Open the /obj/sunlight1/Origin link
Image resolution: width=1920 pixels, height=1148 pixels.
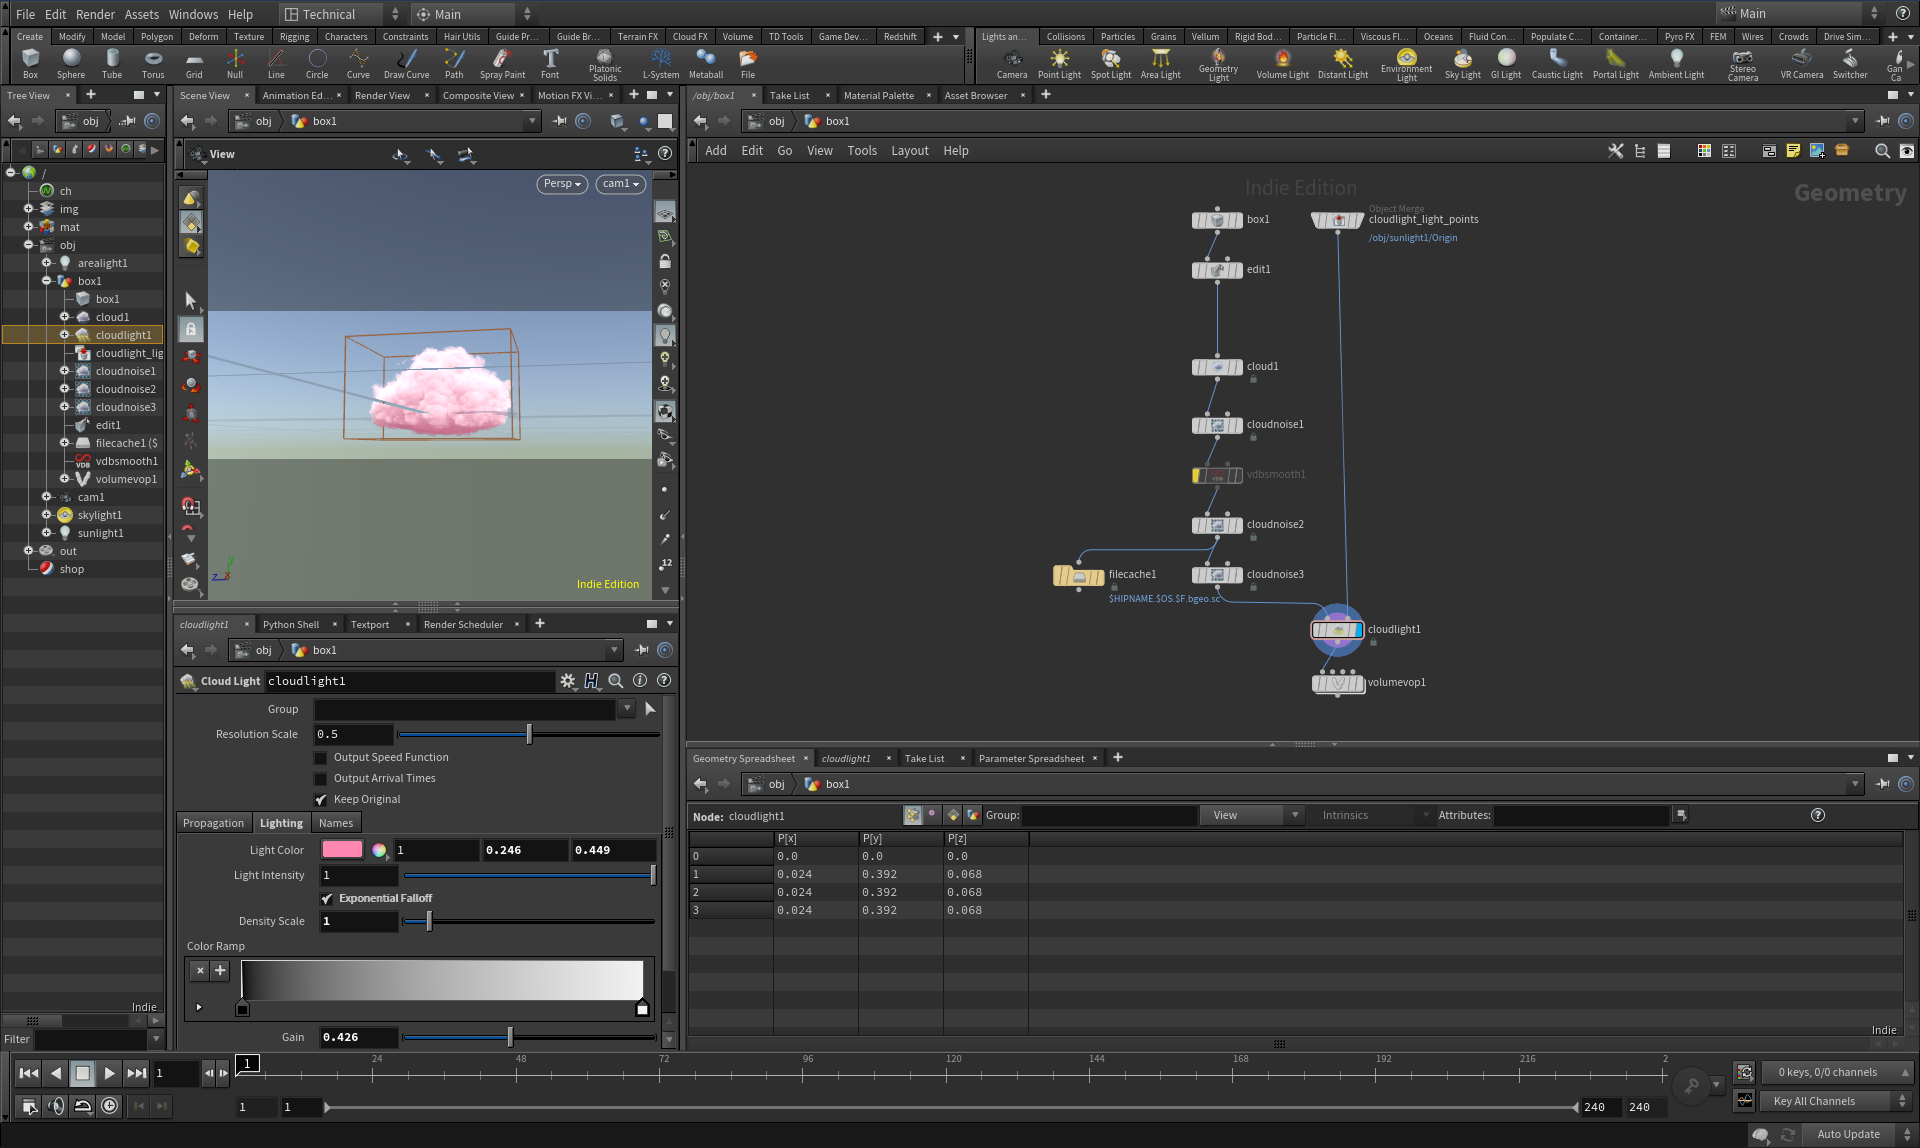tap(1413, 238)
